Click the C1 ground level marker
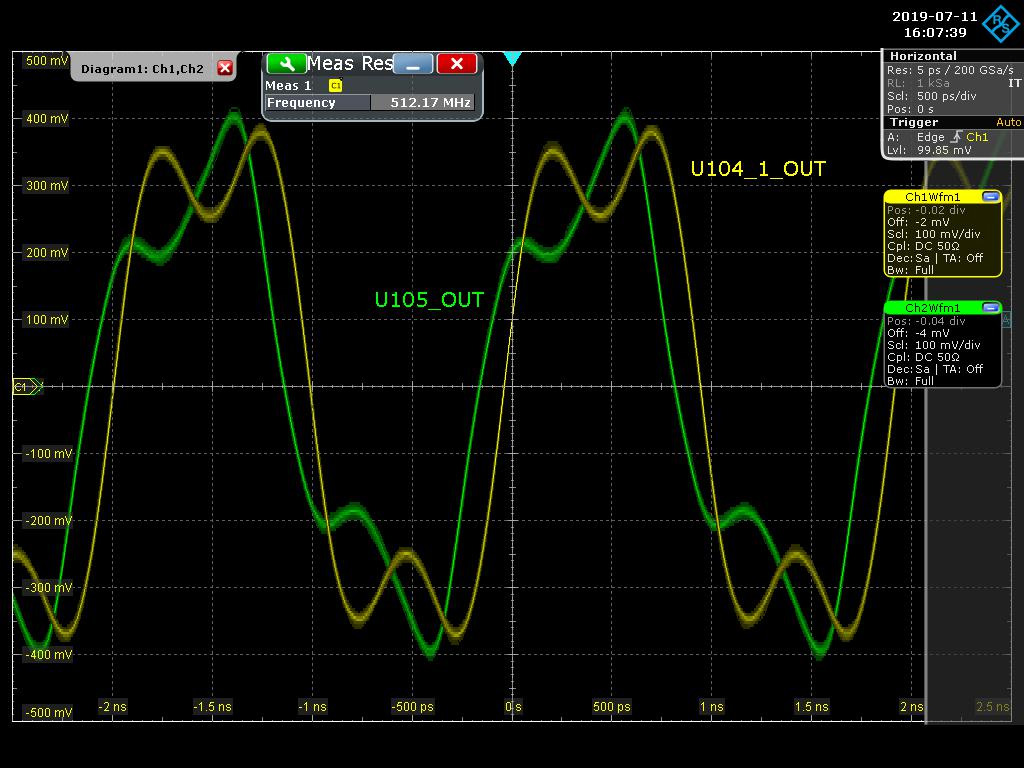 27,387
